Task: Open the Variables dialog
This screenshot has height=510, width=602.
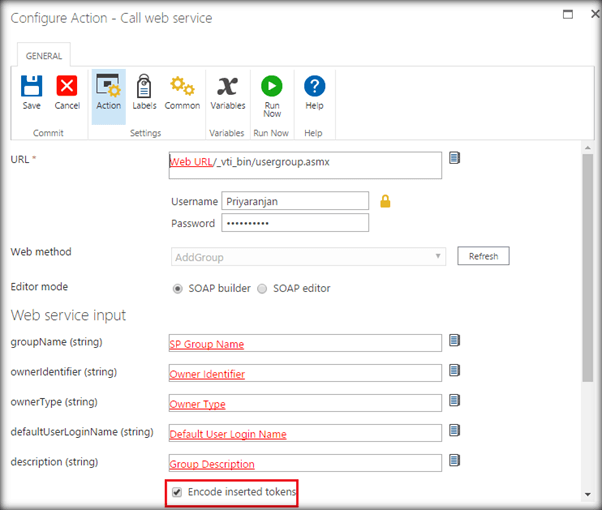Action: 228,92
